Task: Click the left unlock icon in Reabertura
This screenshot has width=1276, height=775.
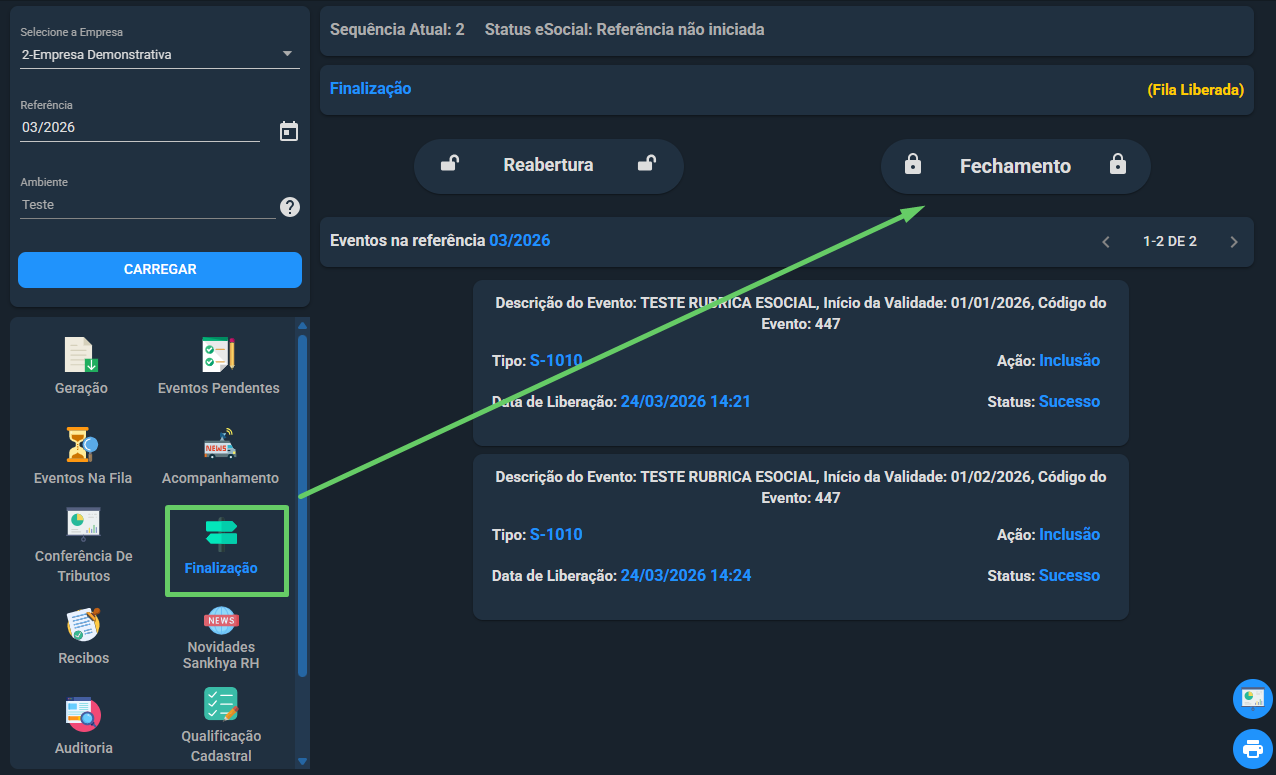Action: 450,164
